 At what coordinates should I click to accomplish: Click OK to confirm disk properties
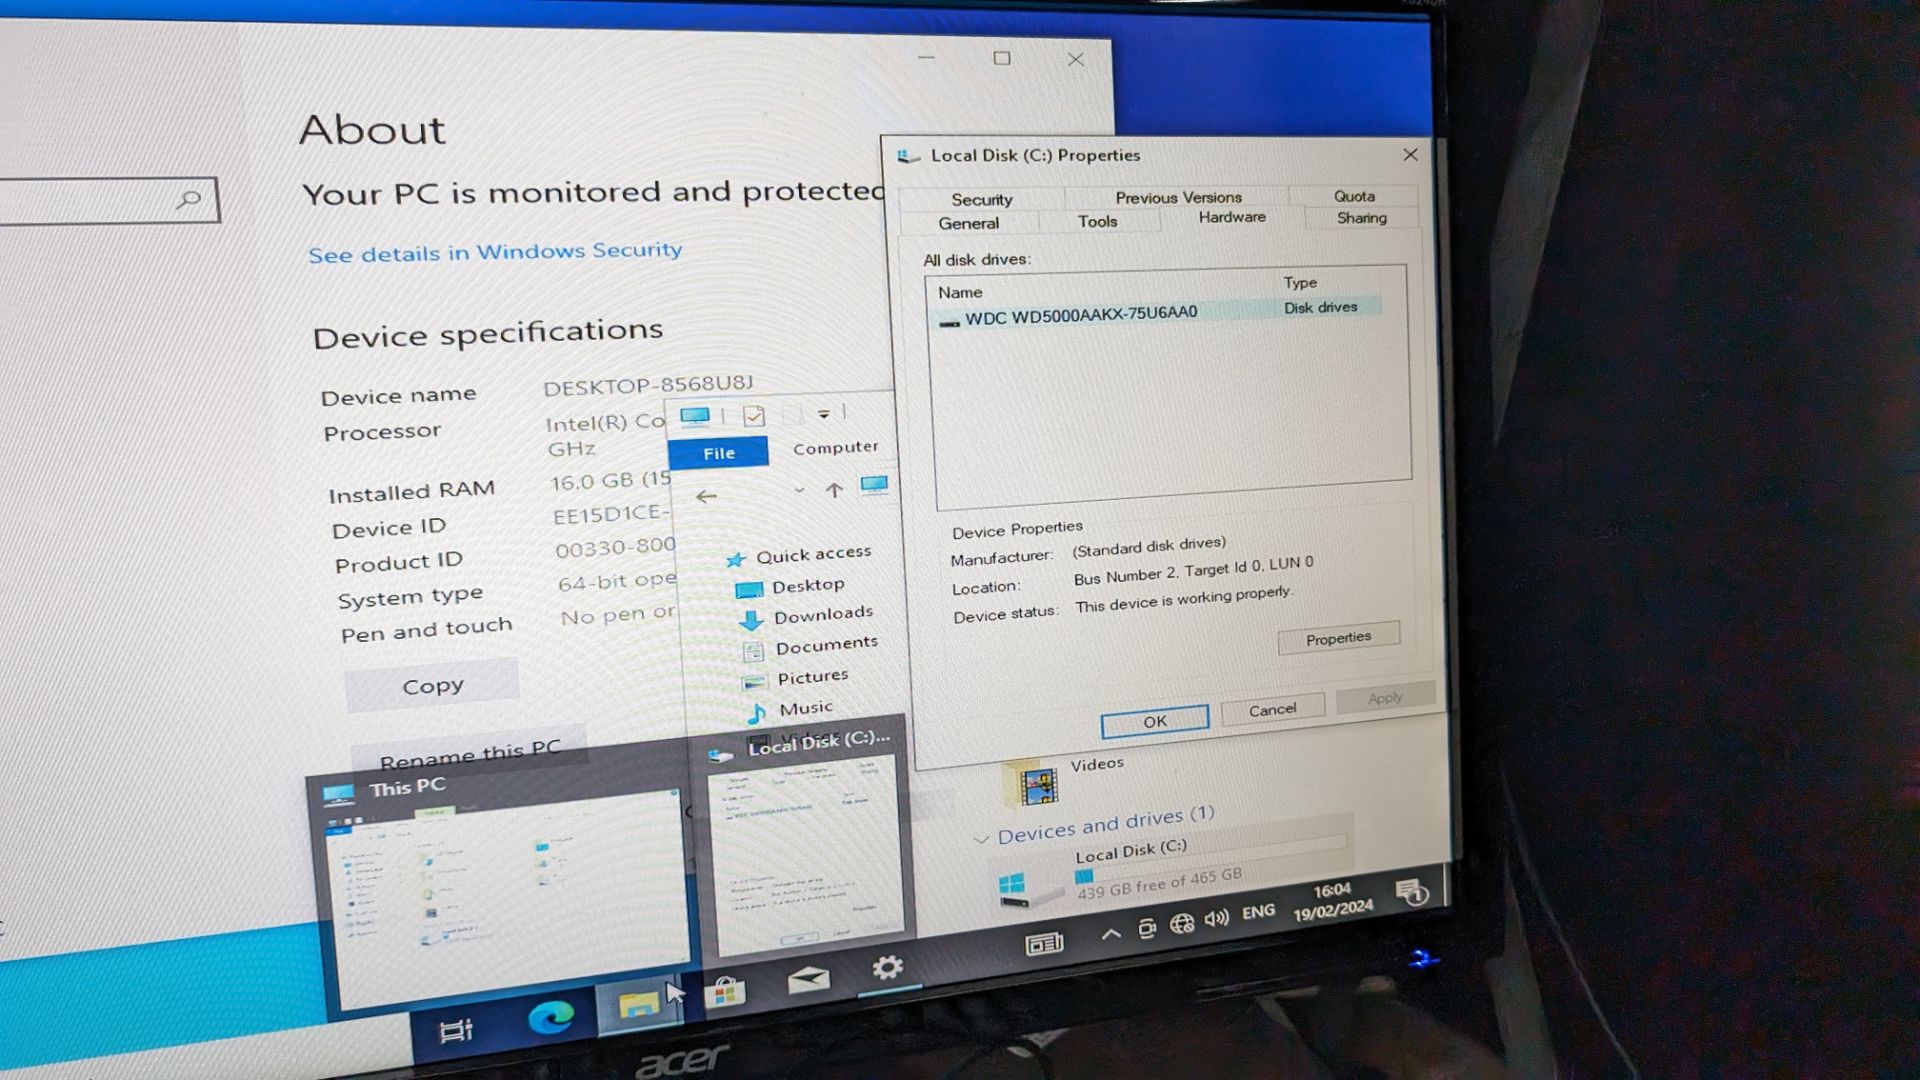tap(1153, 720)
